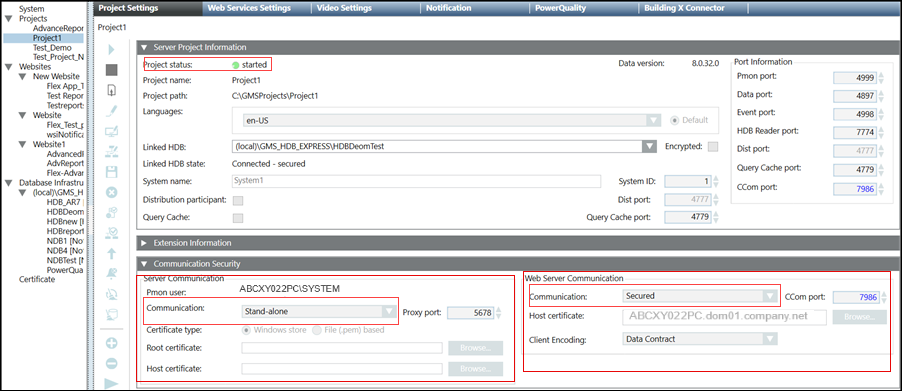Screen dimensions: 902x391
Task: Click the toolbar icon just above the up arrow
Action: 112,233
